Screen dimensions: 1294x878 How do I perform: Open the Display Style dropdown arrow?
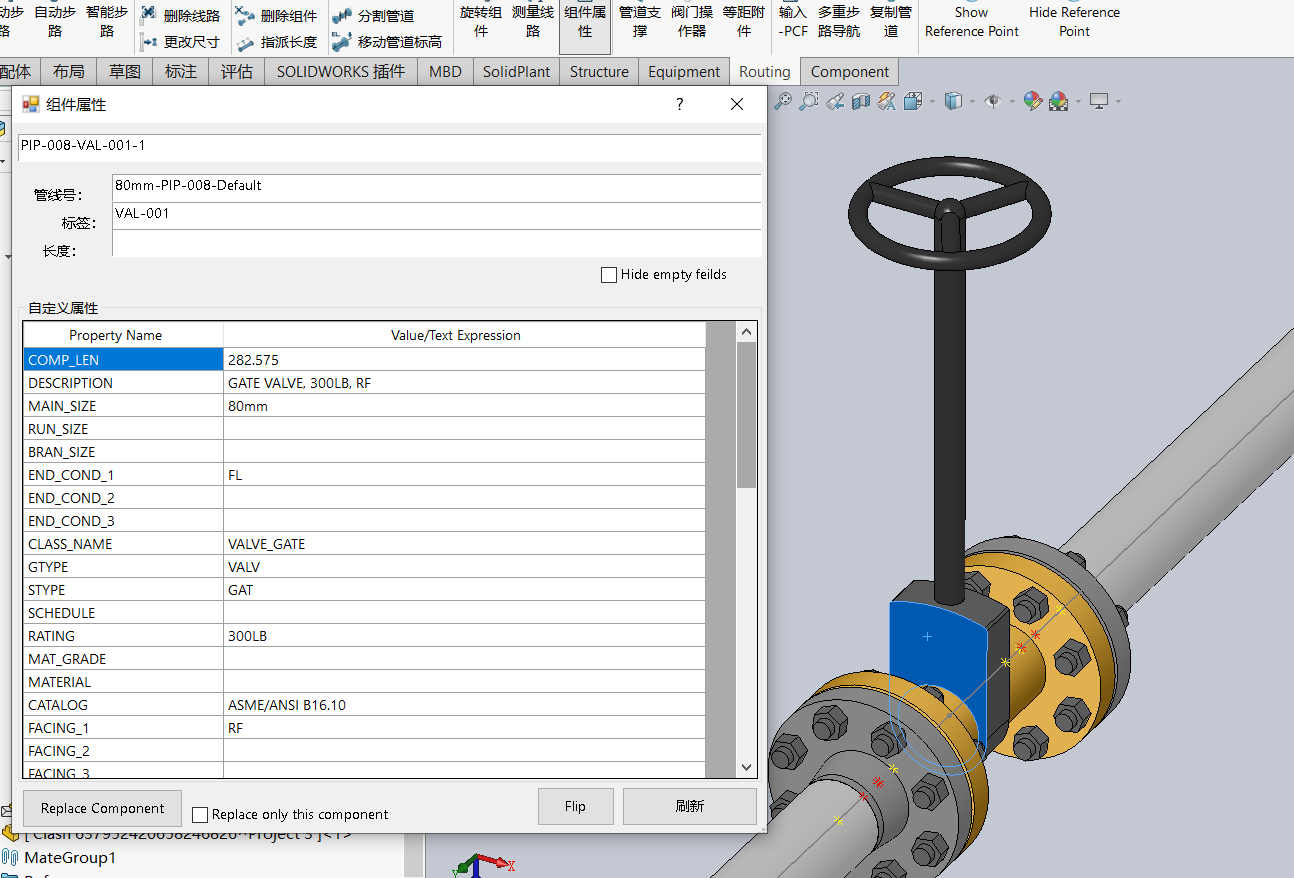click(972, 101)
